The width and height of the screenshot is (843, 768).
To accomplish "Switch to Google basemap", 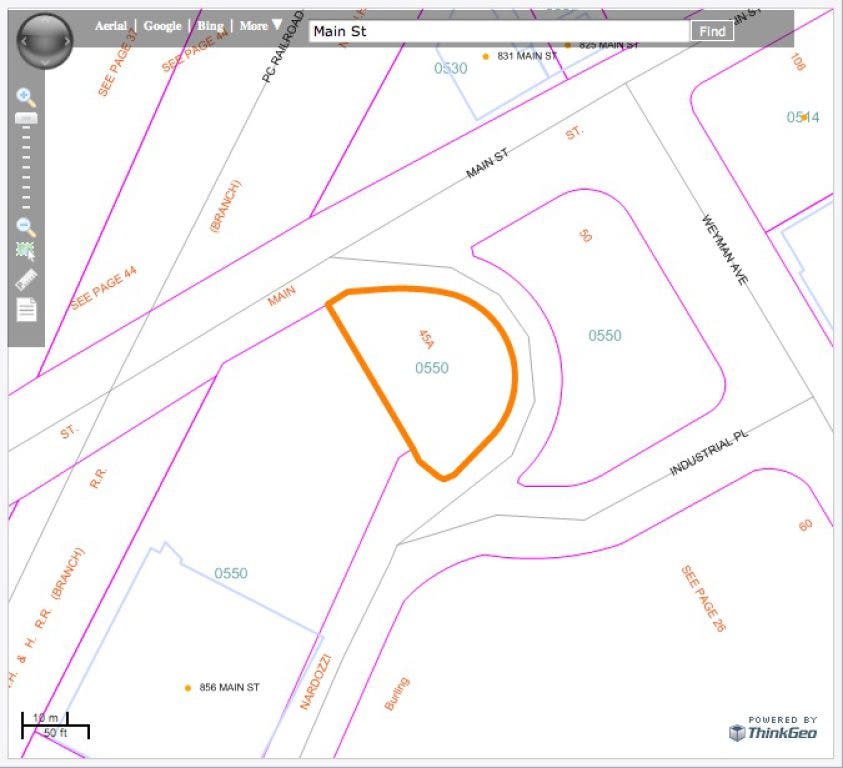I will (162, 26).
